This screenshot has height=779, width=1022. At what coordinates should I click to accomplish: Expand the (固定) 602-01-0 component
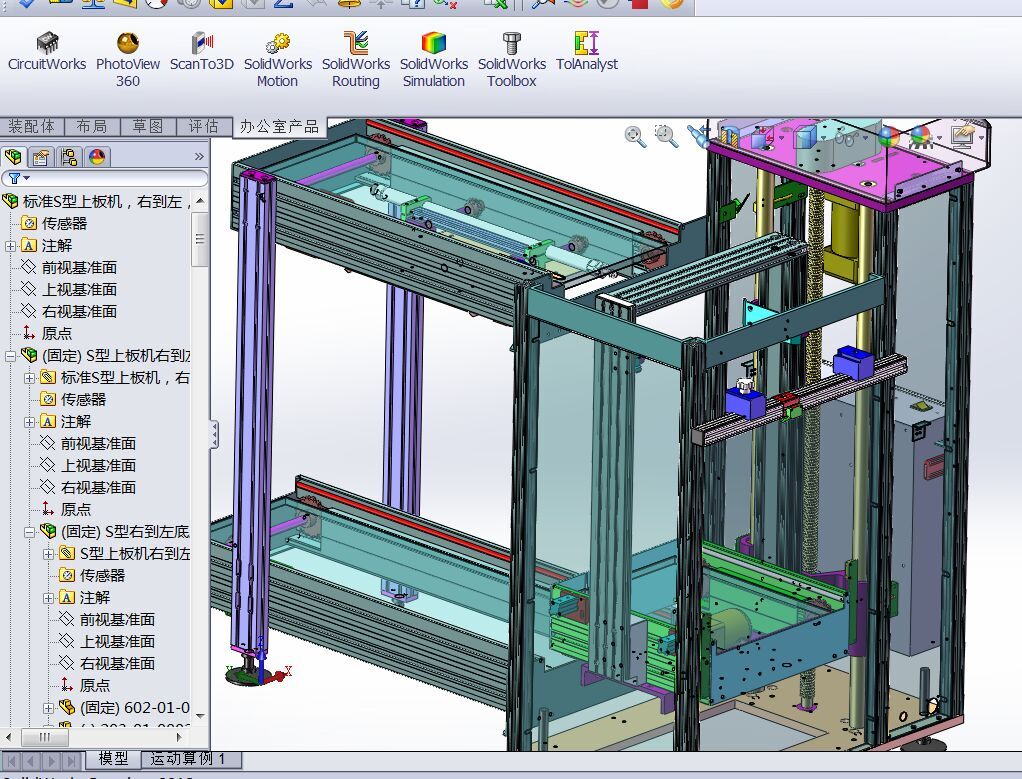(x=48, y=708)
